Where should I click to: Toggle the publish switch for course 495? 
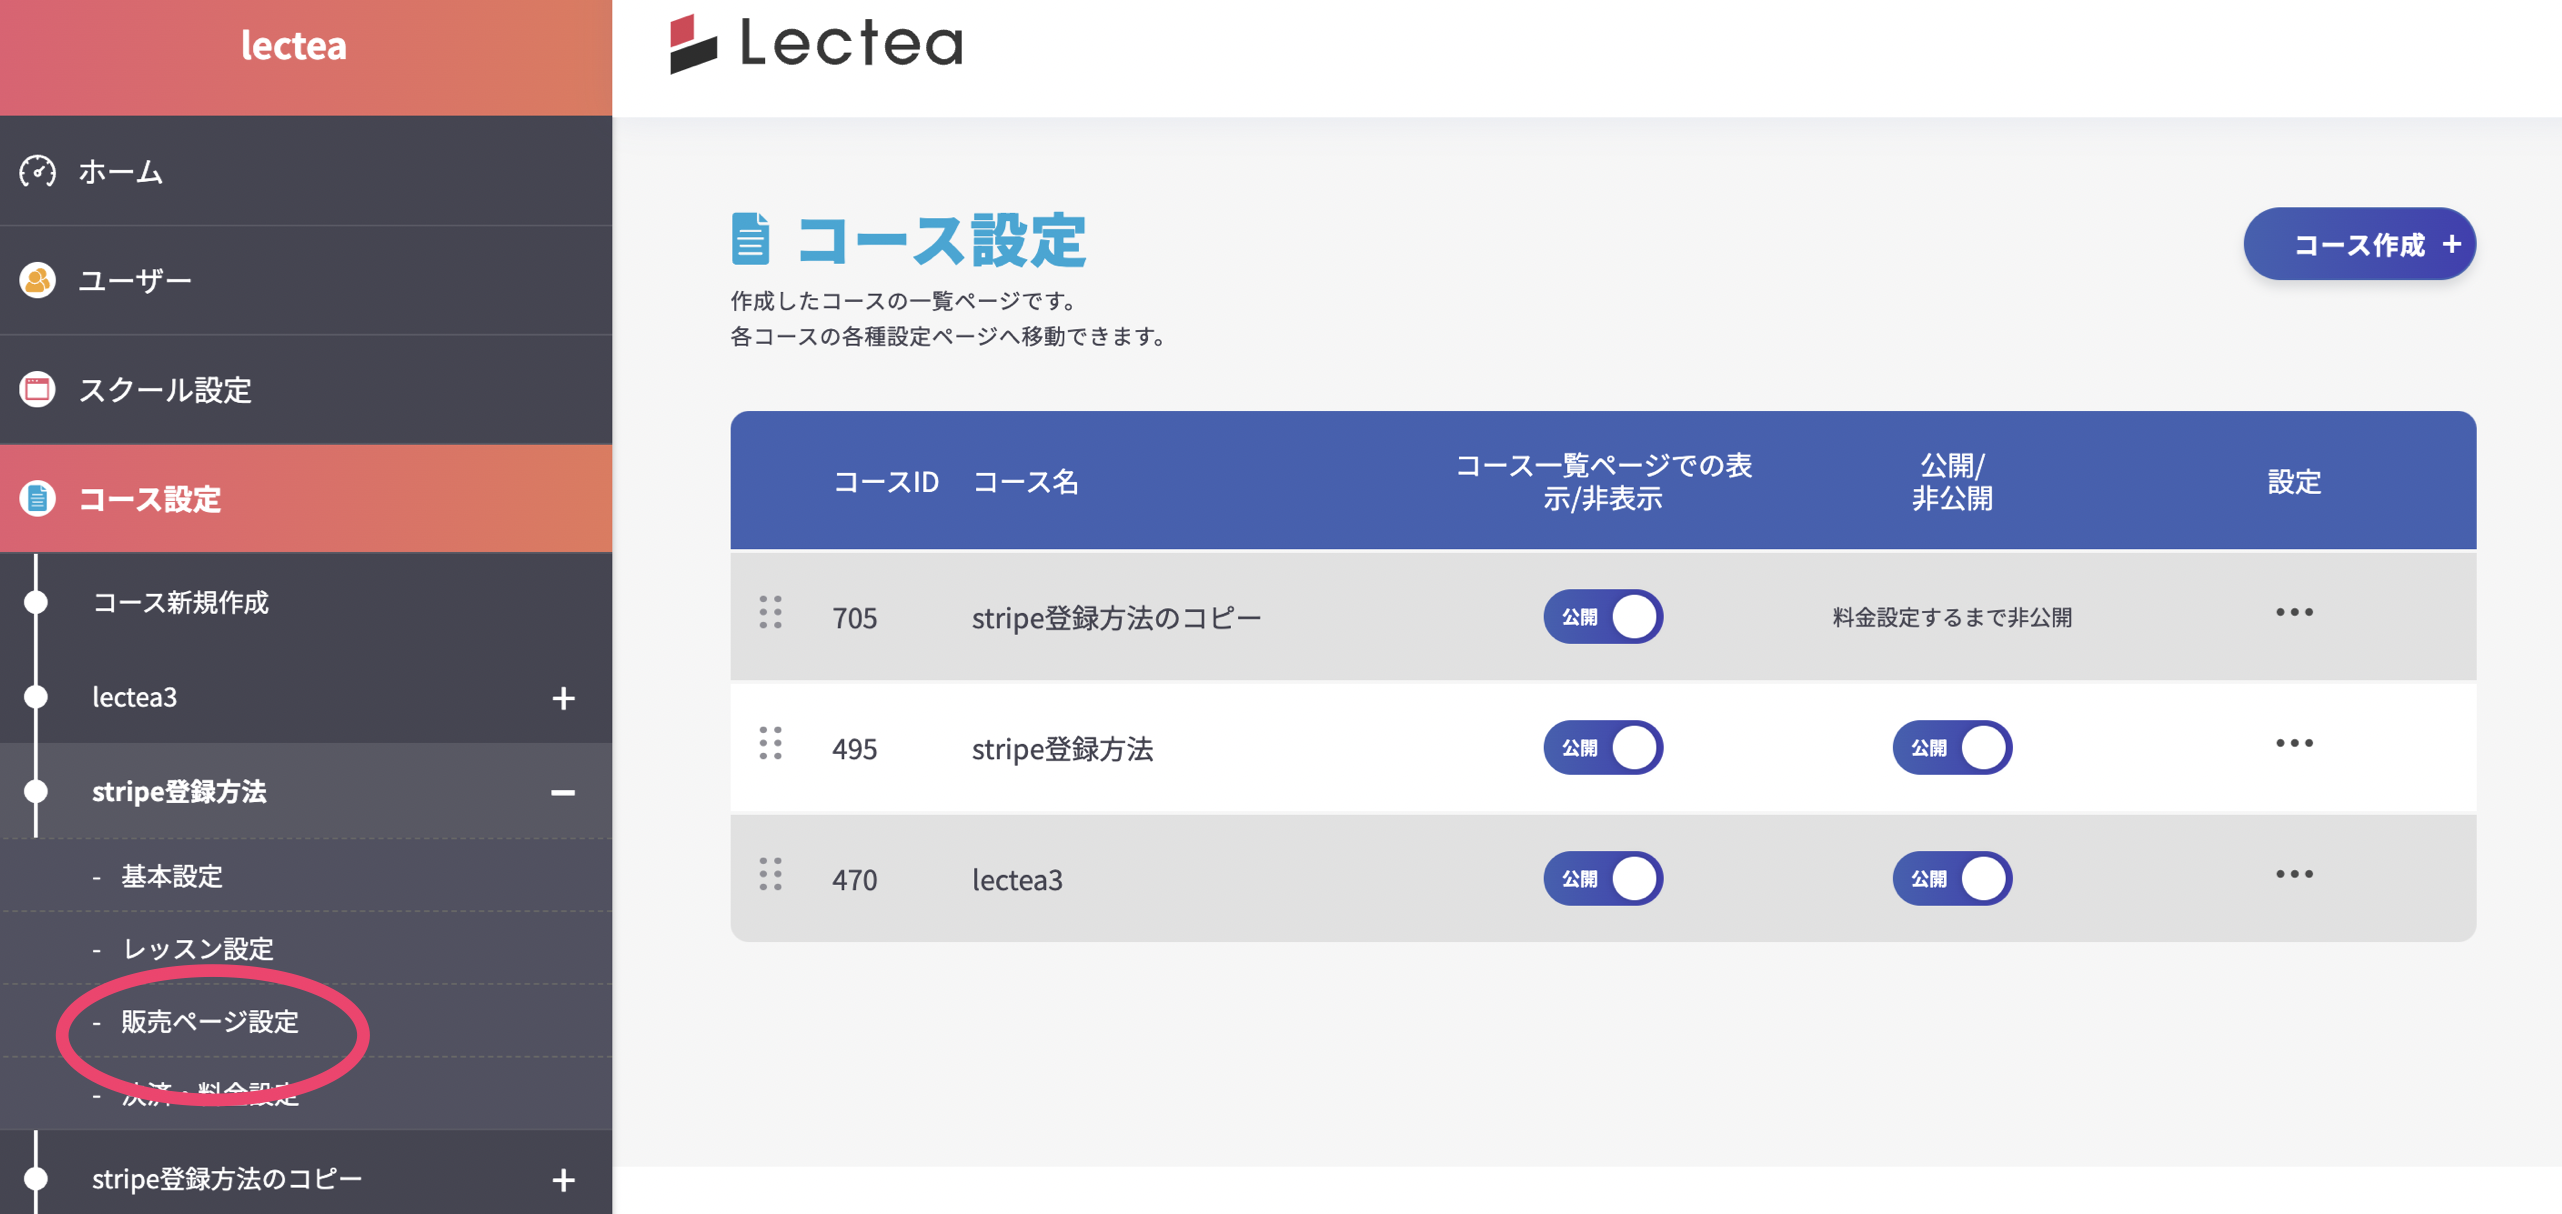(1951, 747)
